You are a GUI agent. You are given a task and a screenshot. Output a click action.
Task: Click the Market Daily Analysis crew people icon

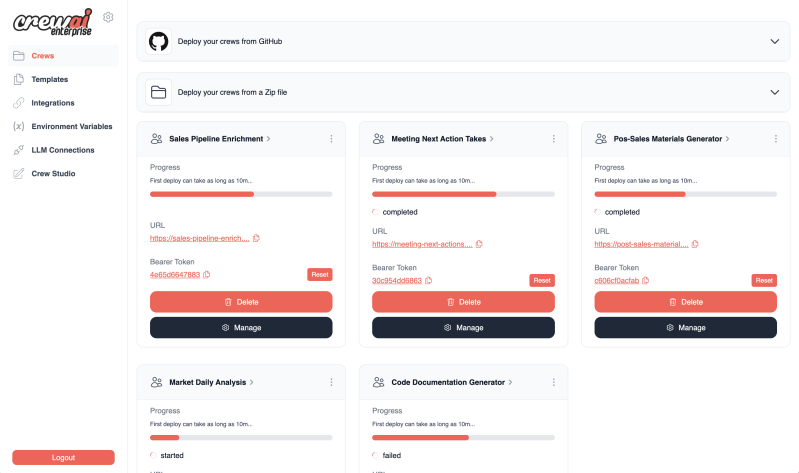[x=156, y=382]
